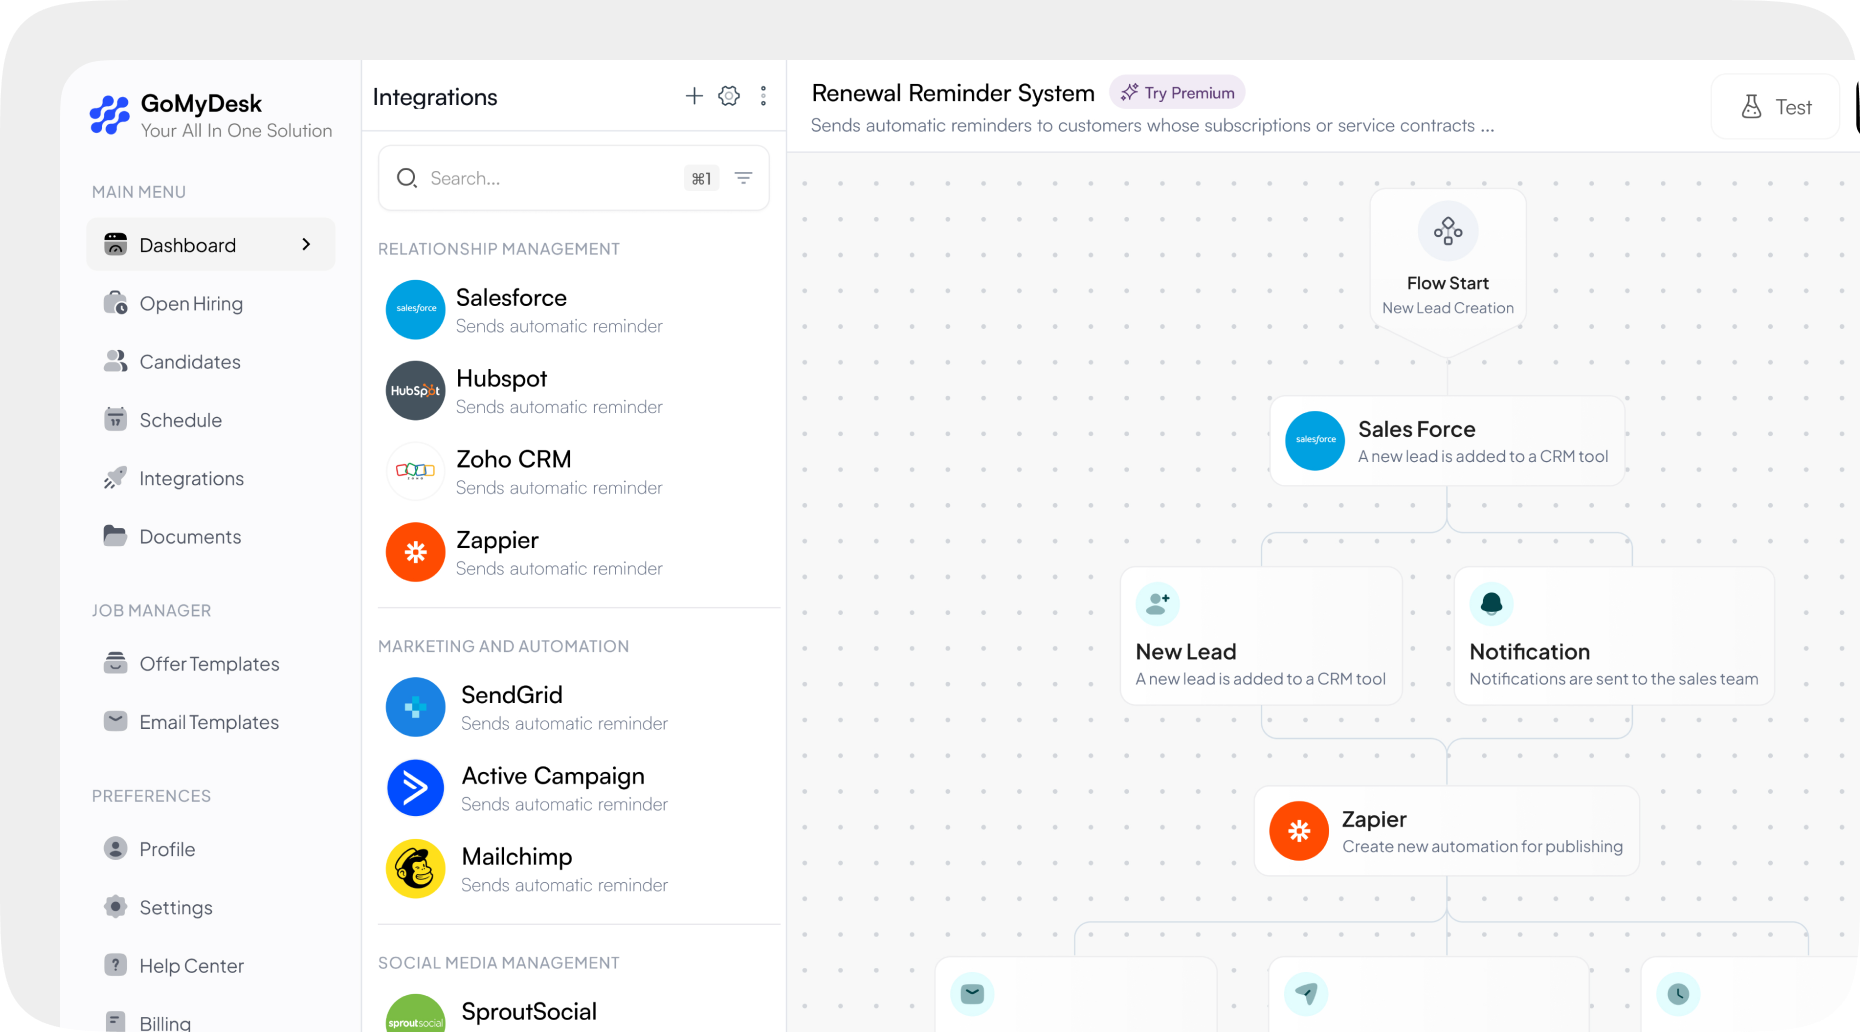Click the GoMyDesk logo icon
This screenshot has height=1032, width=1860.
(x=110, y=115)
